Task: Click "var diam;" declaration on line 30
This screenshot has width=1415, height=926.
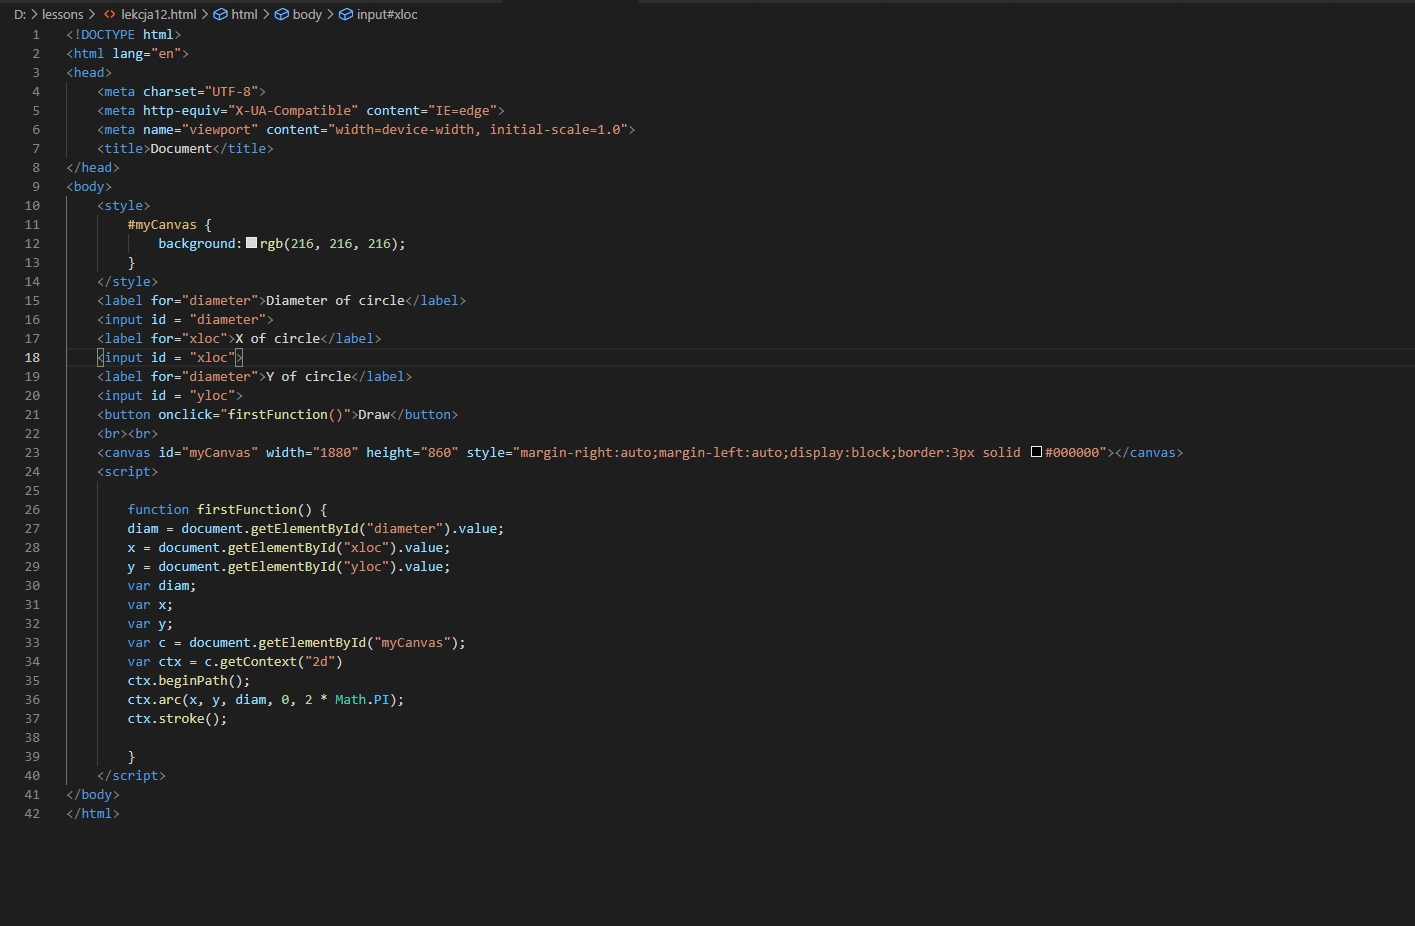Action: [162, 586]
